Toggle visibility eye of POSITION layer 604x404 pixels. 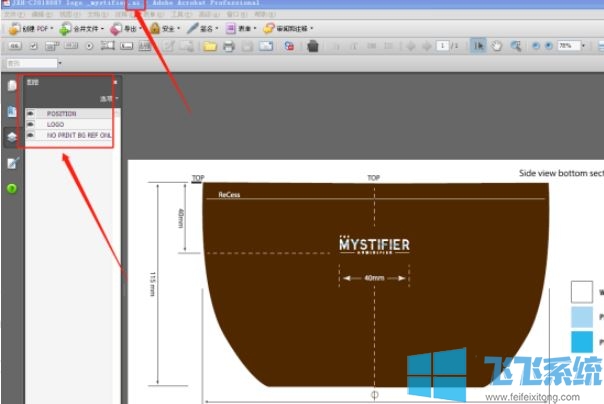point(30,113)
